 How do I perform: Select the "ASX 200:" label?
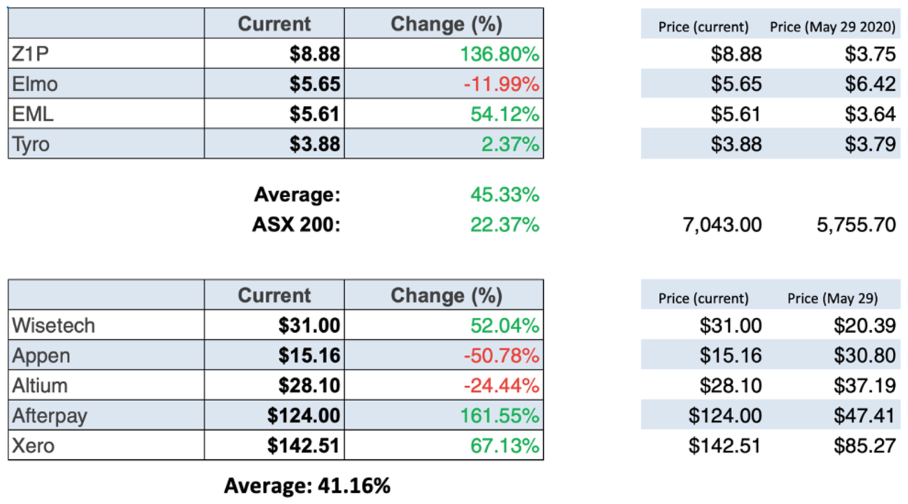tap(297, 224)
